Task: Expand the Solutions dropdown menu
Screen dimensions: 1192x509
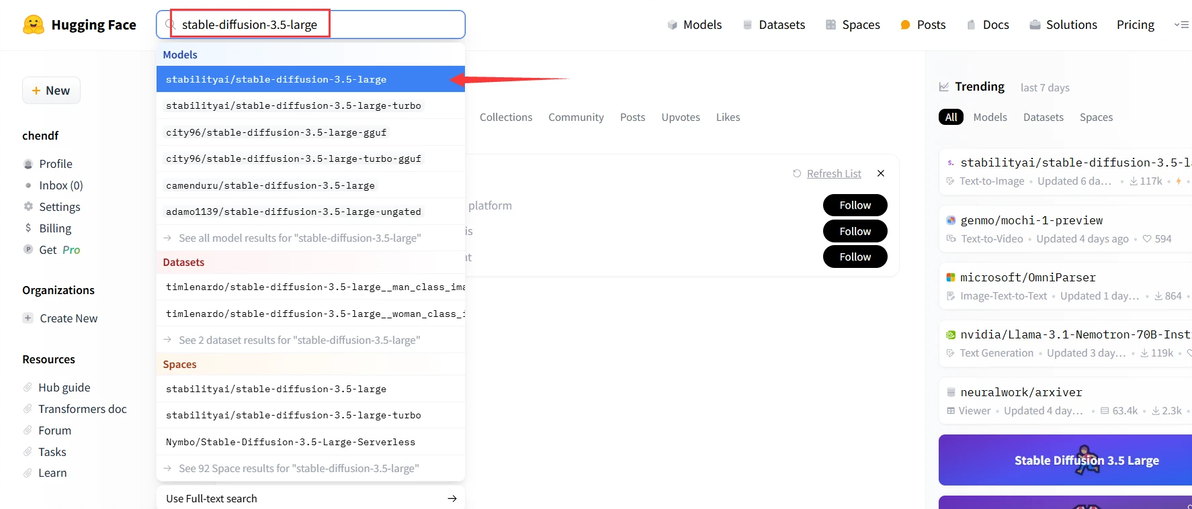Action: pyautogui.click(x=1063, y=25)
